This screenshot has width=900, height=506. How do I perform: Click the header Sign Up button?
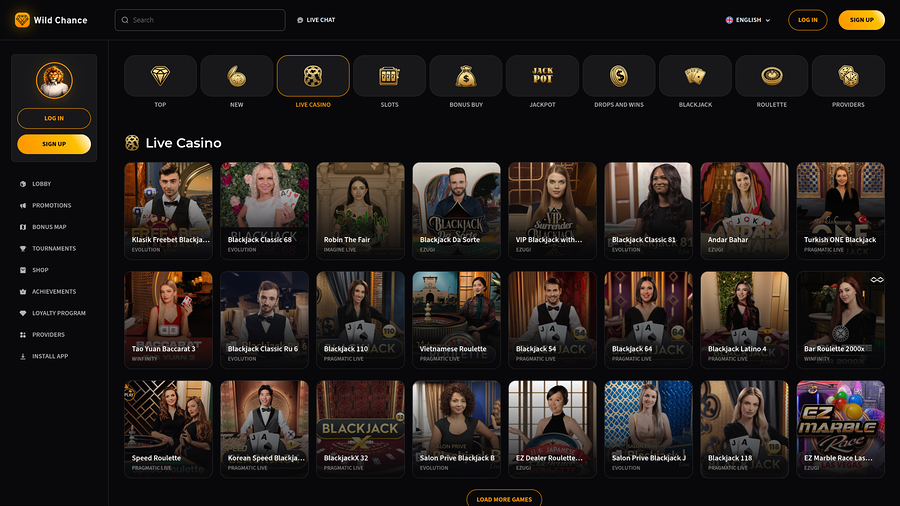point(862,20)
